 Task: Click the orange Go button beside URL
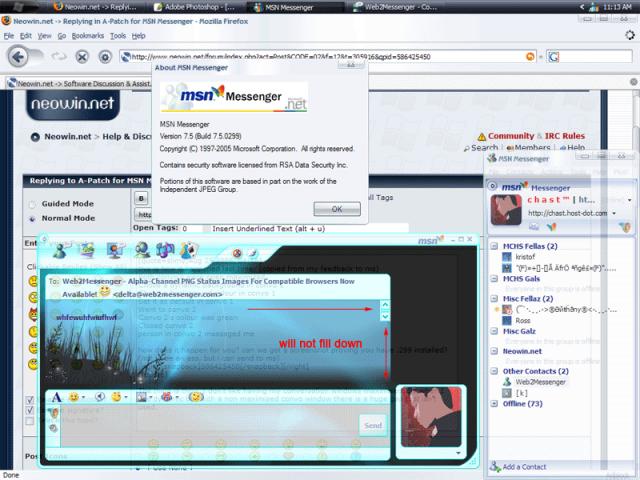pos(530,57)
